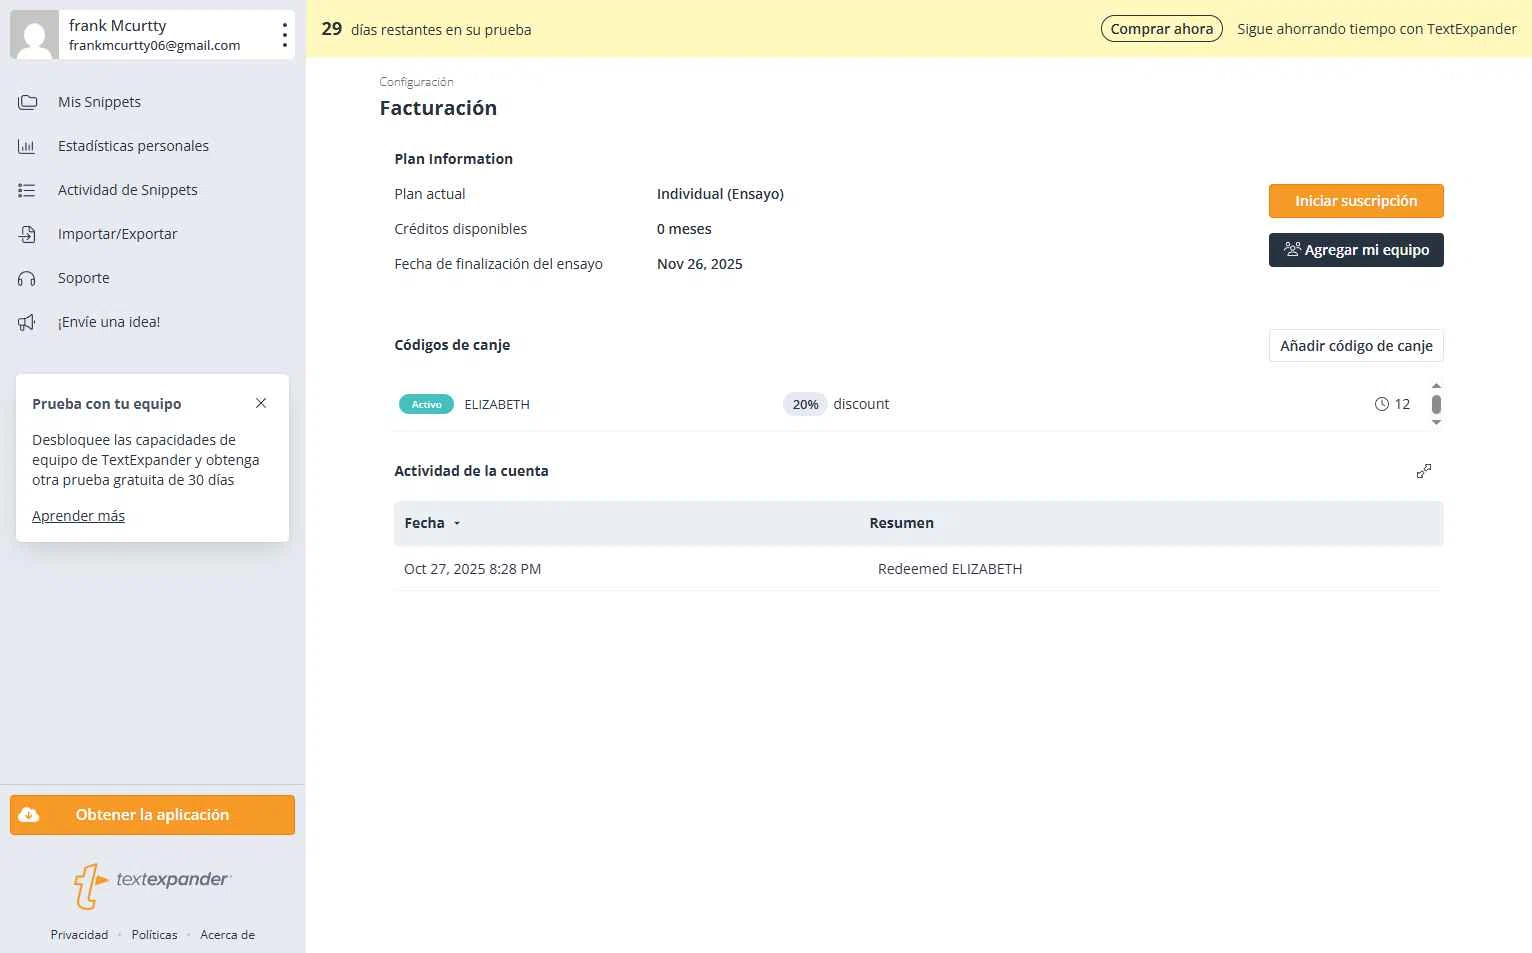This screenshot has width=1532, height=953.
Task: Click the team icon in Agregar mi equipo
Action: click(1292, 249)
